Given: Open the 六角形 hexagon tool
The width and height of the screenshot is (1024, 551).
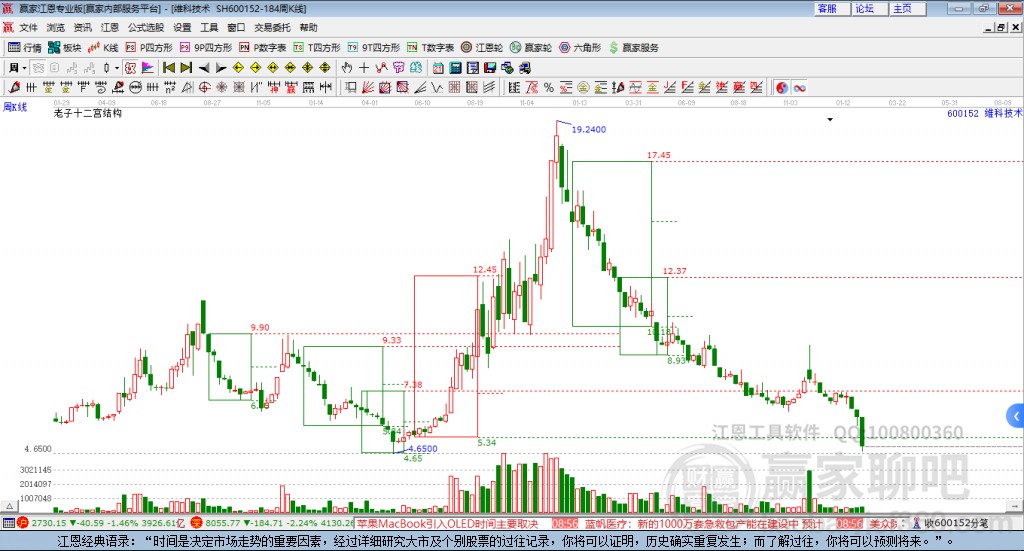Looking at the screenshot, I should tap(580, 48).
